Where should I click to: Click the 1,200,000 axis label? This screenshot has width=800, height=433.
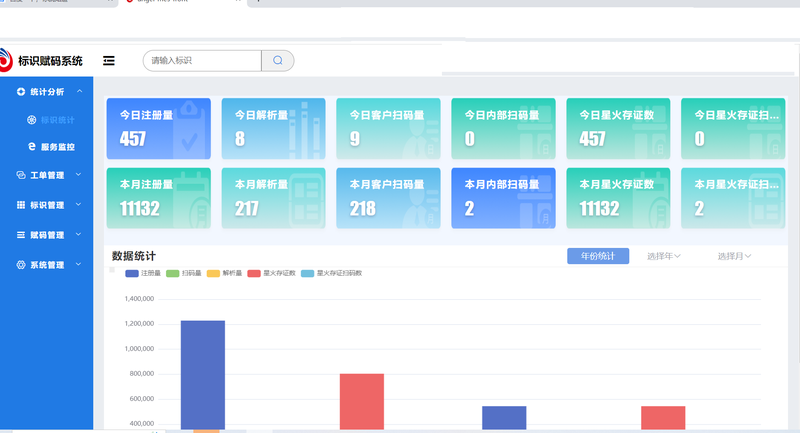coord(139,324)
